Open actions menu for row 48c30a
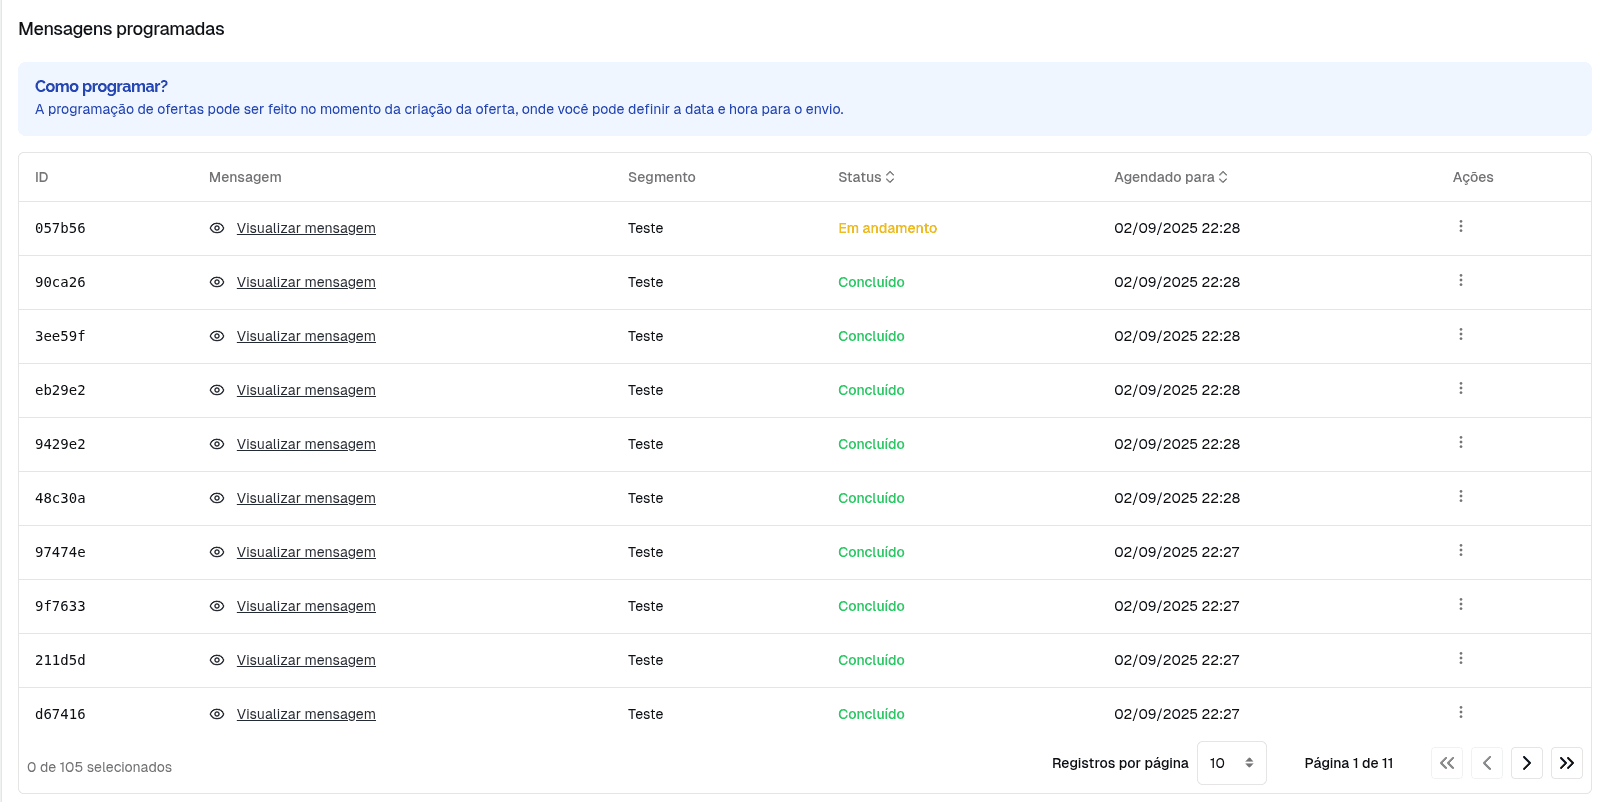Viewport: 1604px width, 802px height. tap(1460, 497)
